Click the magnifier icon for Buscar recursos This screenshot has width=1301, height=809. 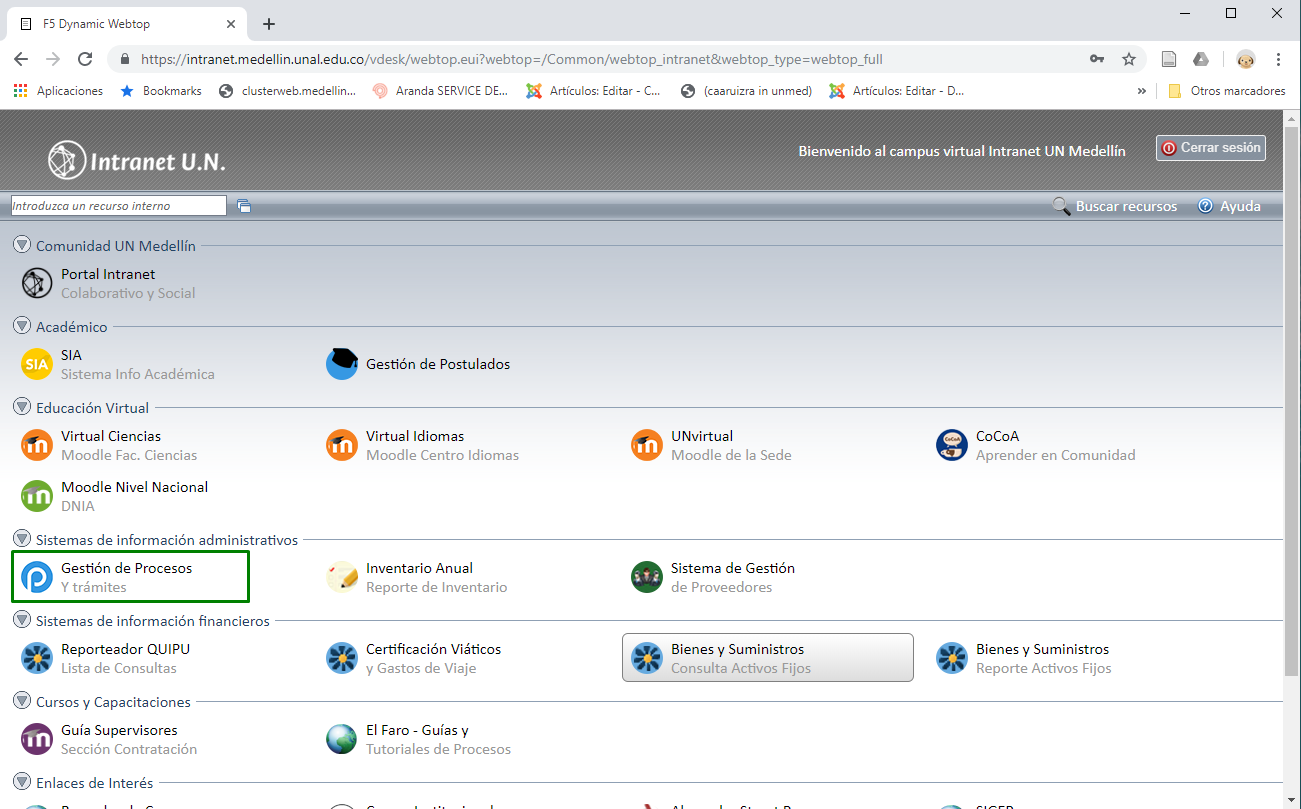tap(1061, 206)
